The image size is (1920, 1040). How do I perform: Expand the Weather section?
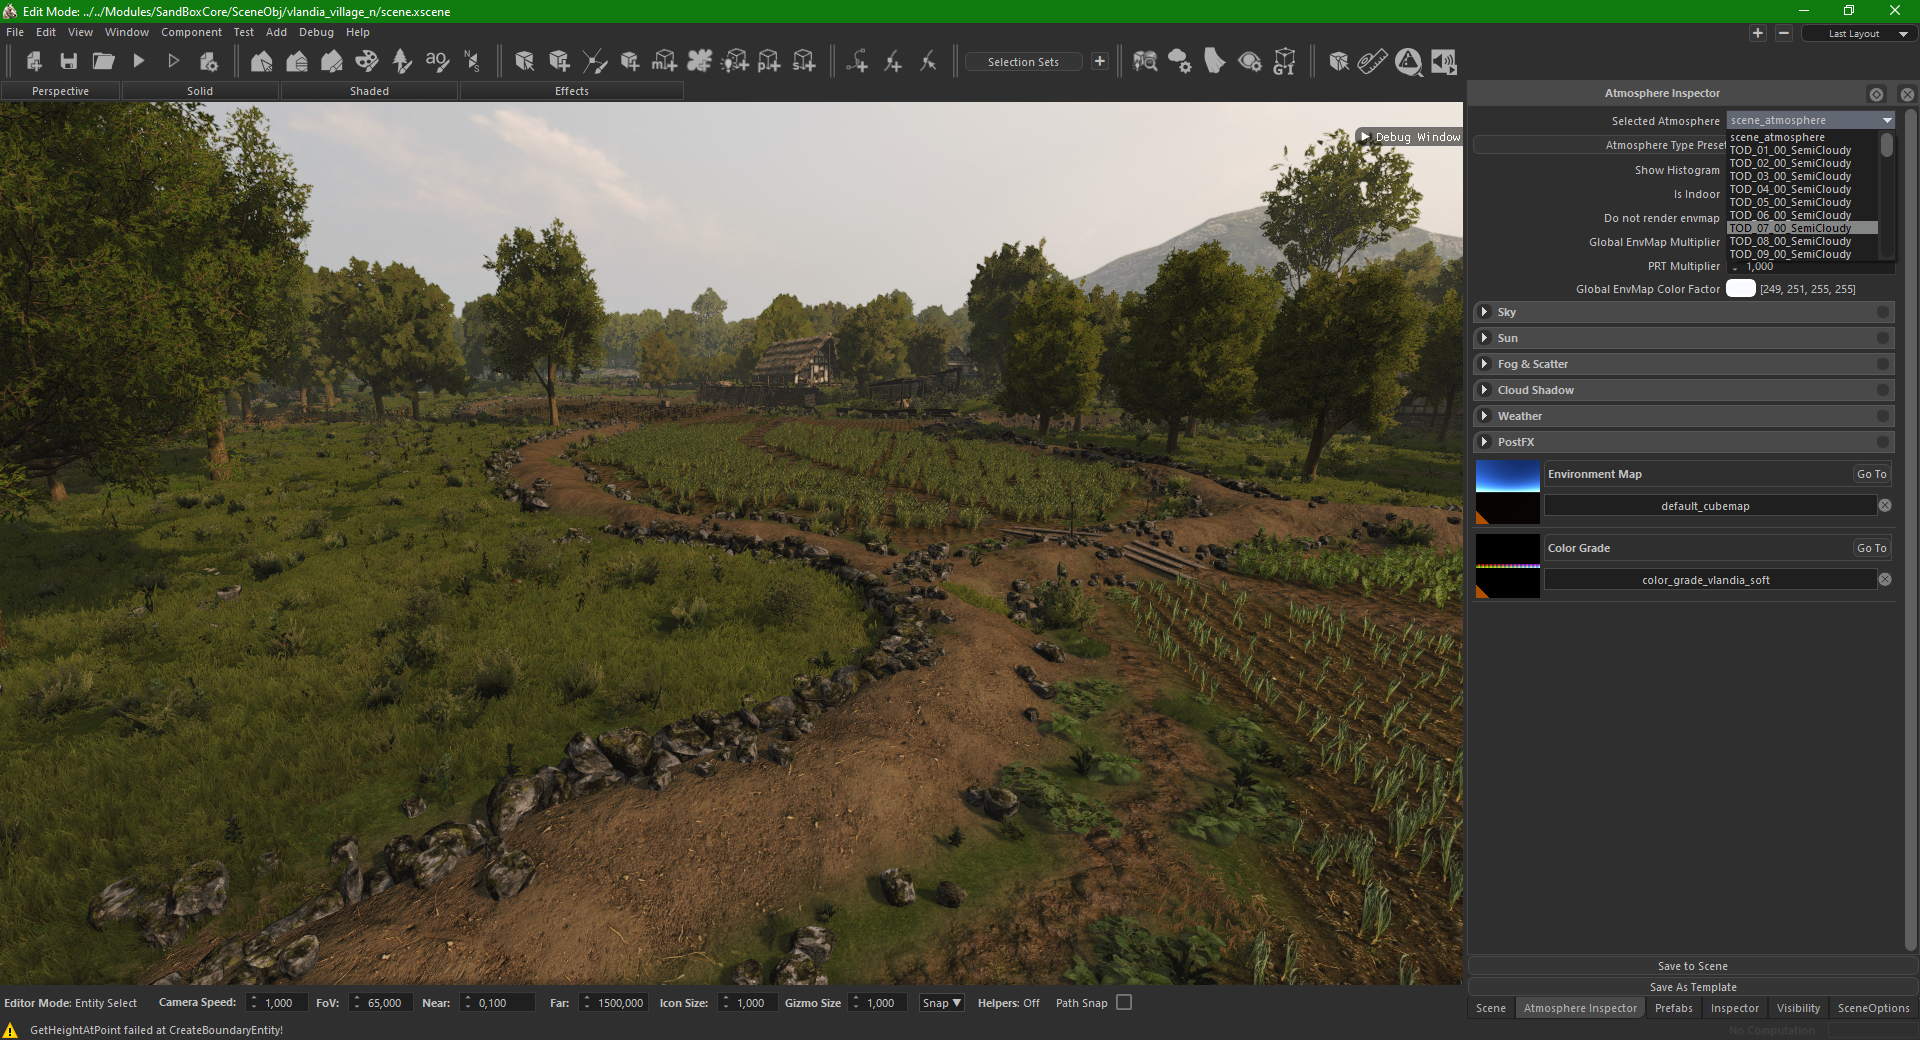[x=1485, y=416]
